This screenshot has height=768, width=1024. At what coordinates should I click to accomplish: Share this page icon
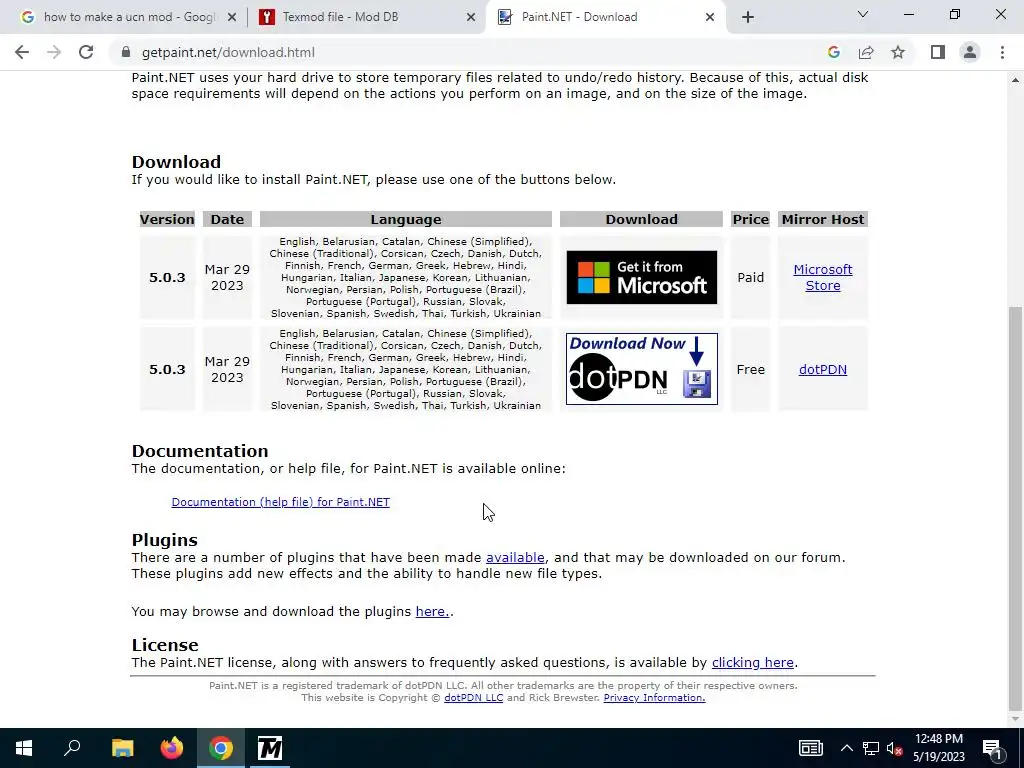(x=866, y=52)
